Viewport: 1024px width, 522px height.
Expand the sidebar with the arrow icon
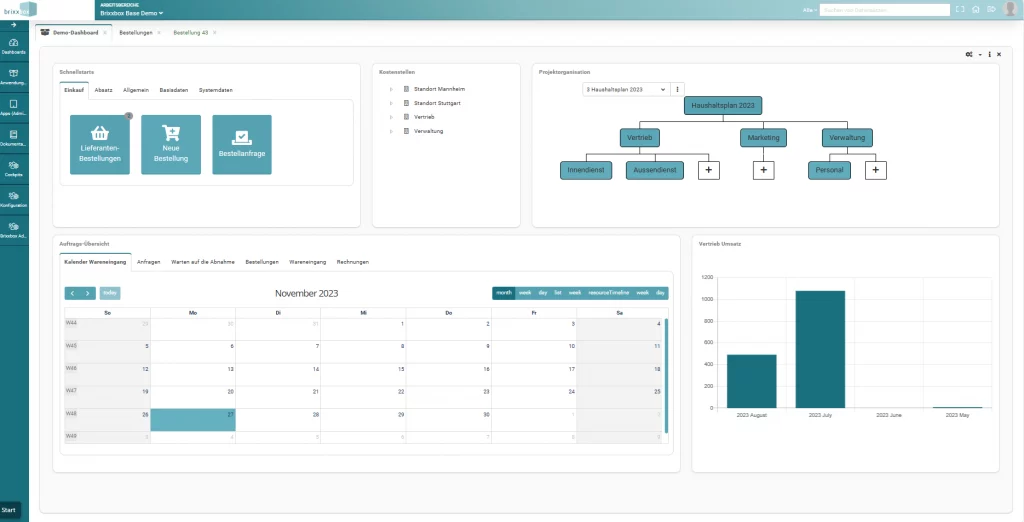point(14,25)
